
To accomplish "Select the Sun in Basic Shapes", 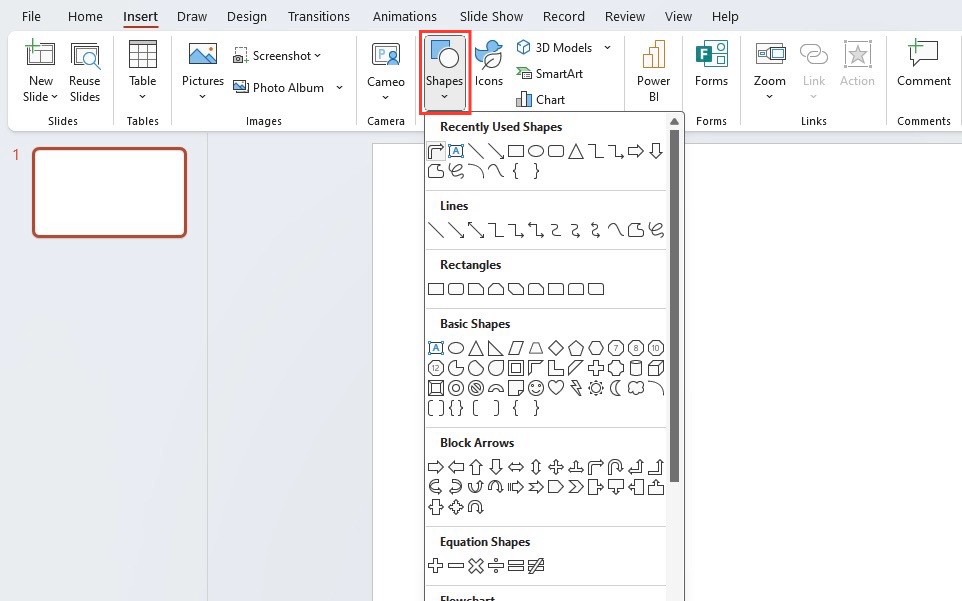I will (596, 388).
